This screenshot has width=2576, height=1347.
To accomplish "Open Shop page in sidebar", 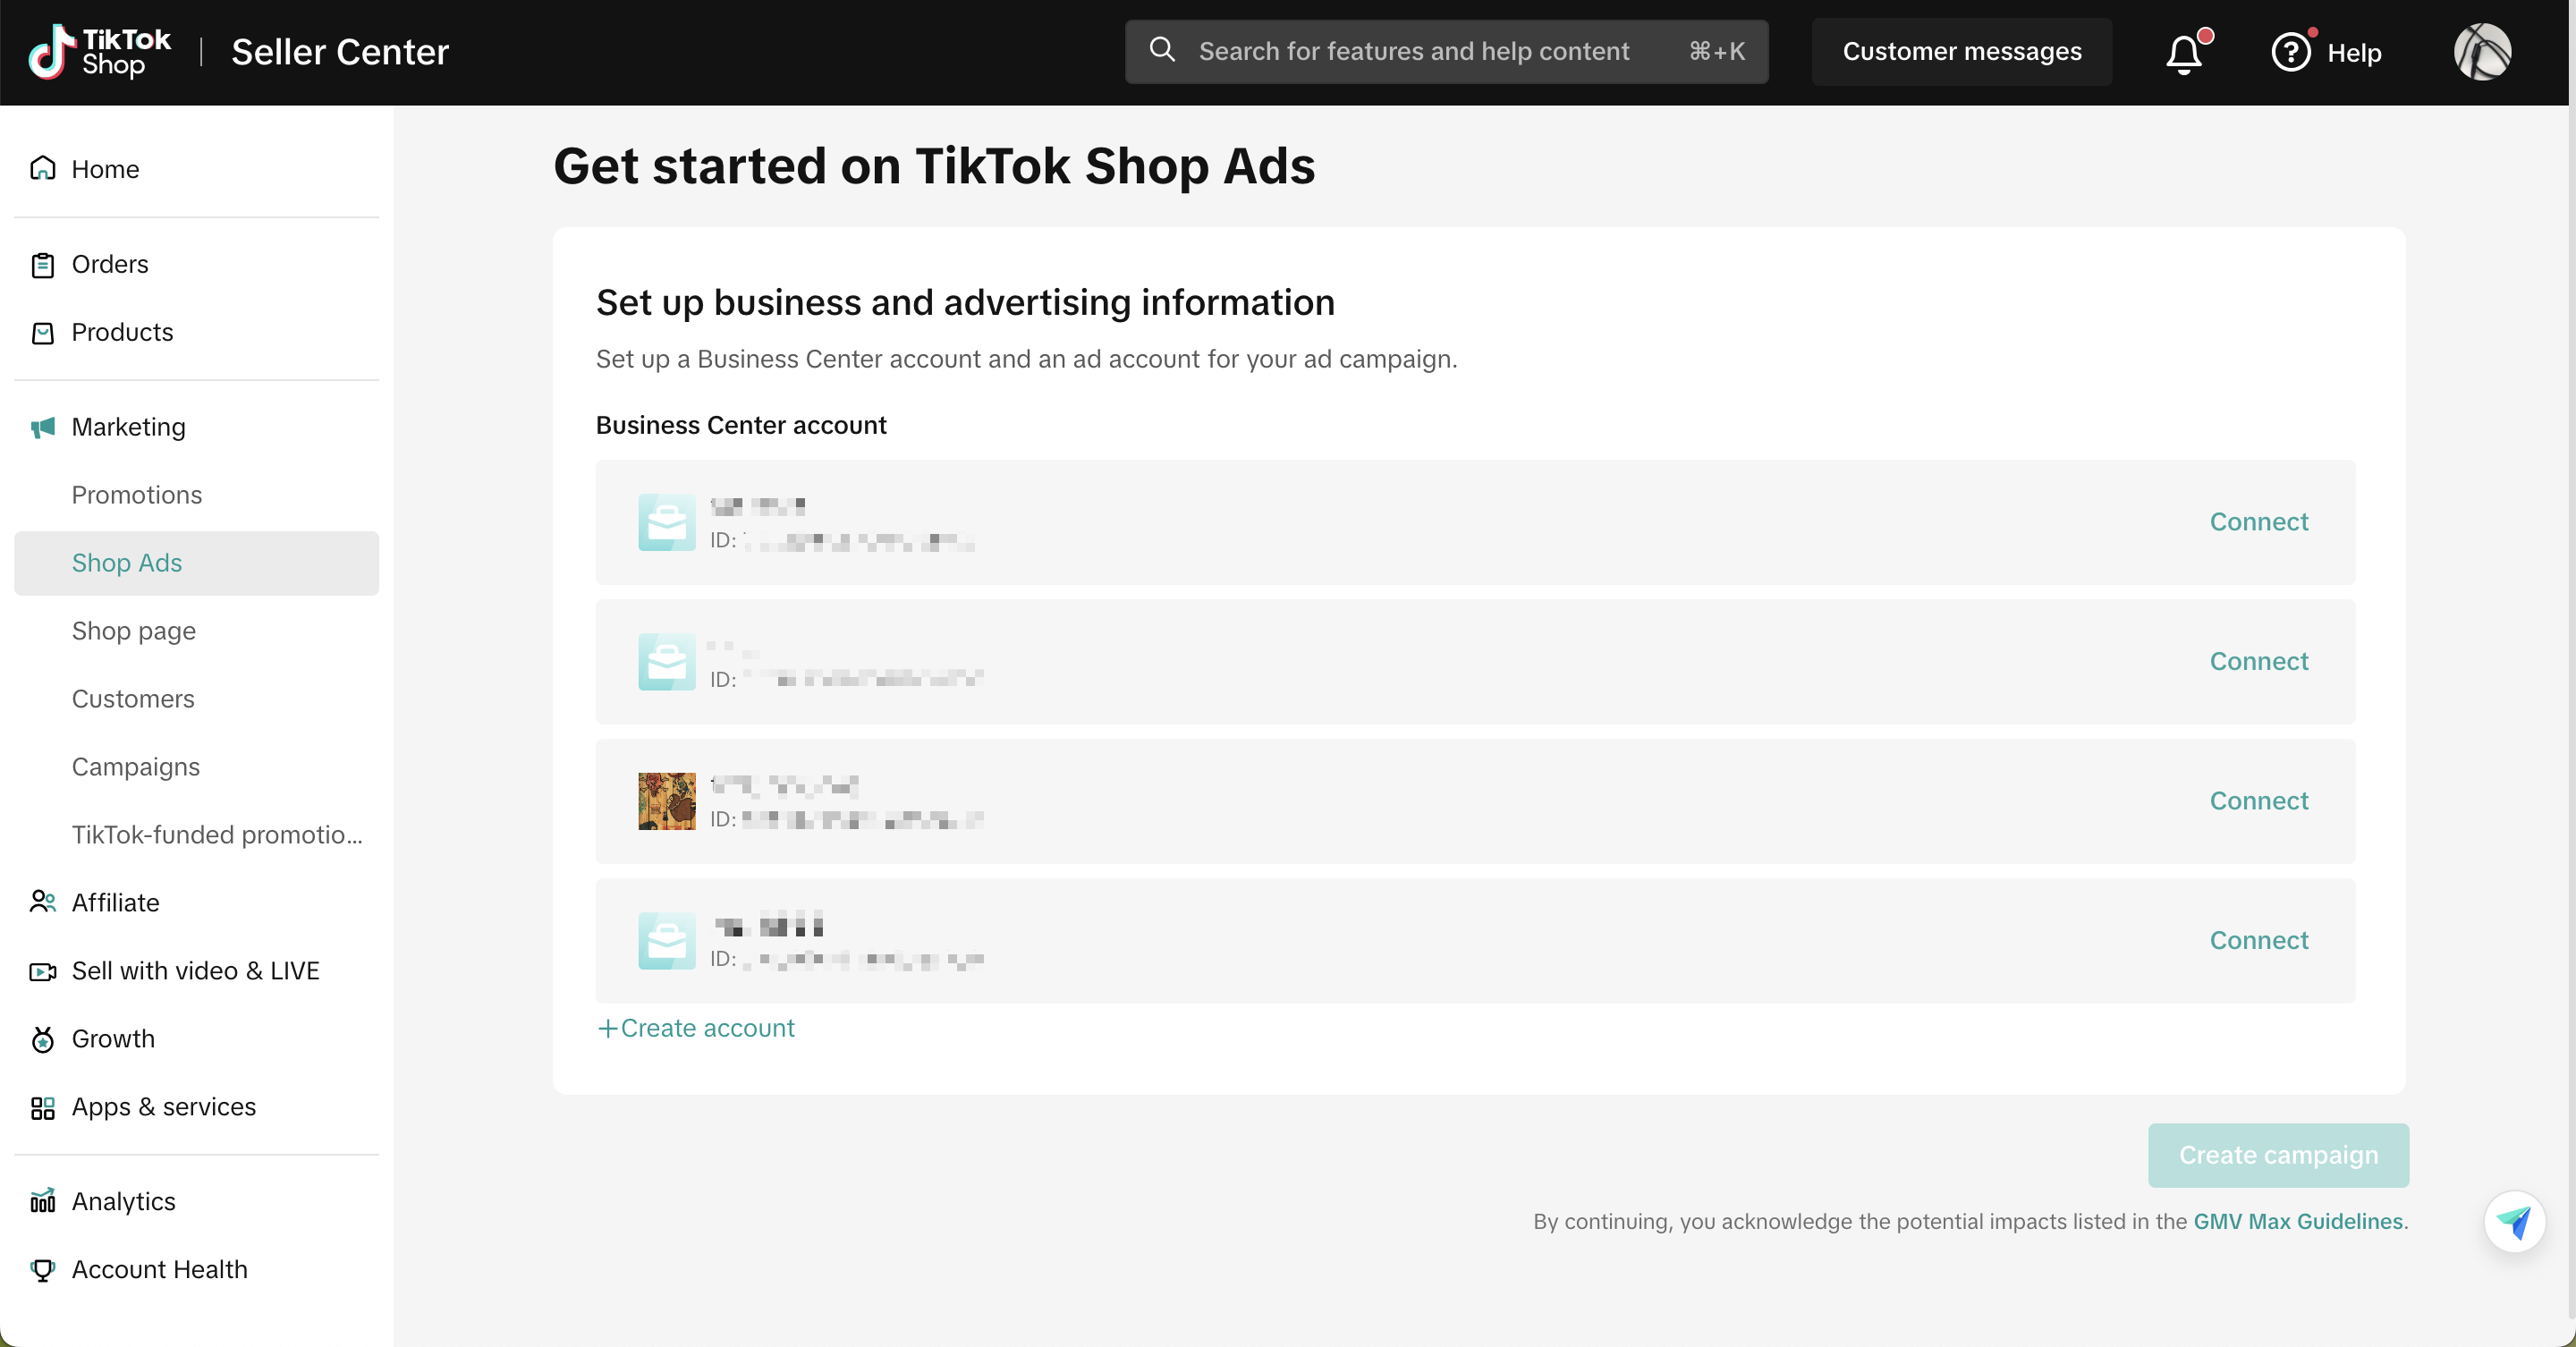I will click(x=133, y=631).
